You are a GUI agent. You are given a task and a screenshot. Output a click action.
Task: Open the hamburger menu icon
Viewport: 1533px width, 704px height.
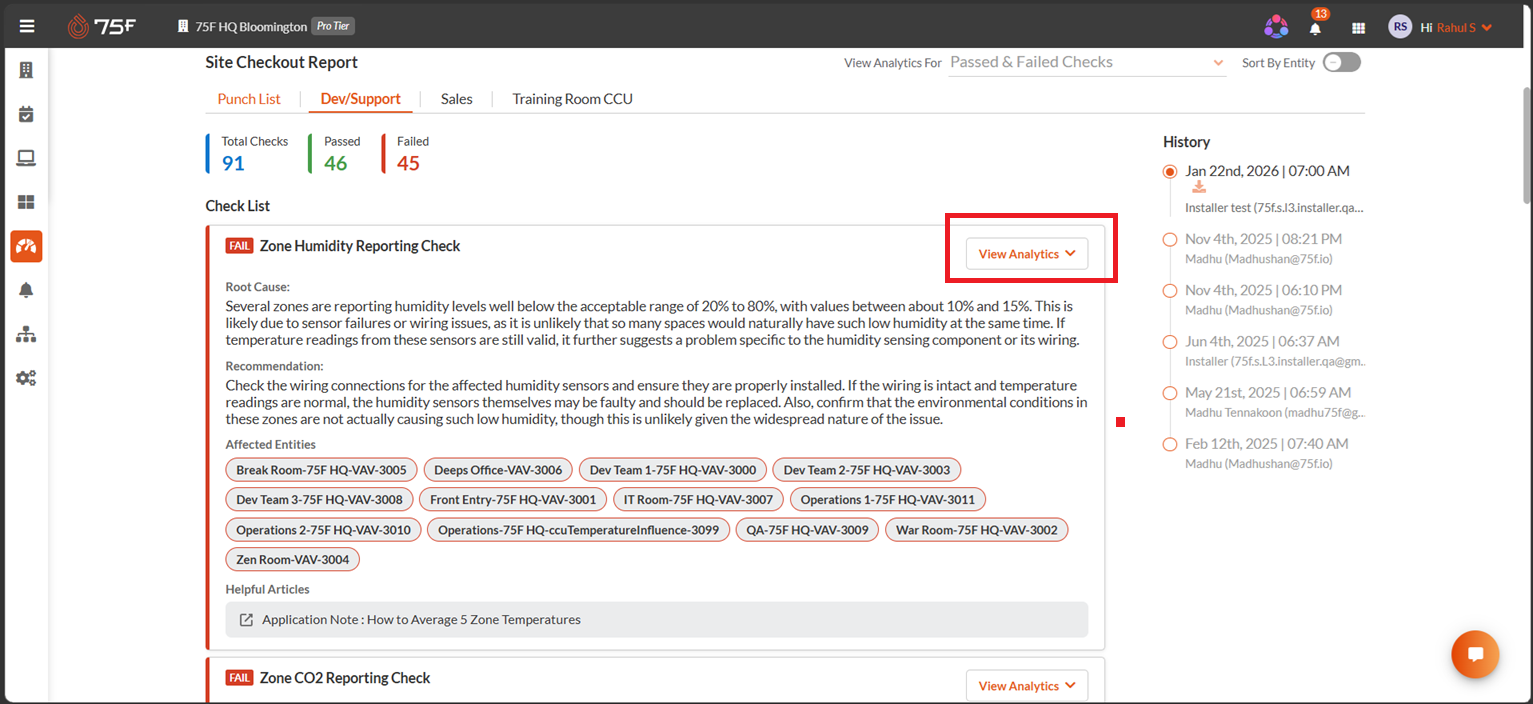[27, 27]
